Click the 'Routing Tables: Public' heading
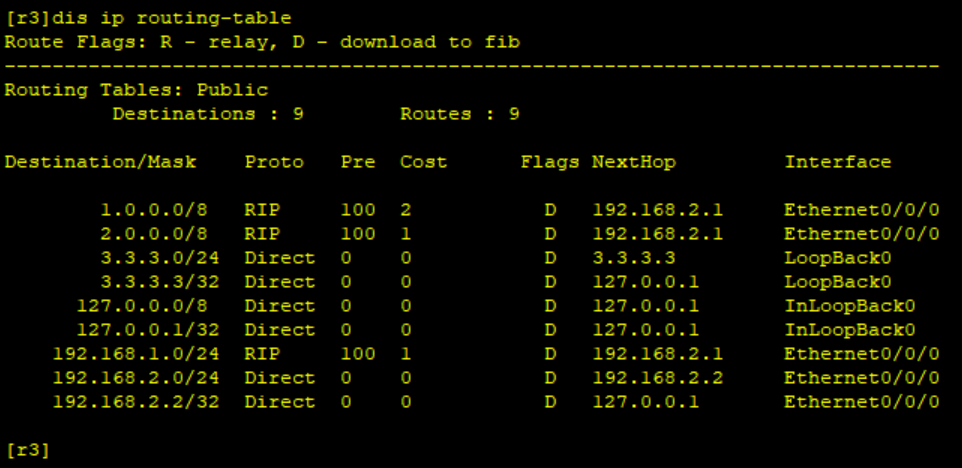962x468 pixels. coord(137,90)
